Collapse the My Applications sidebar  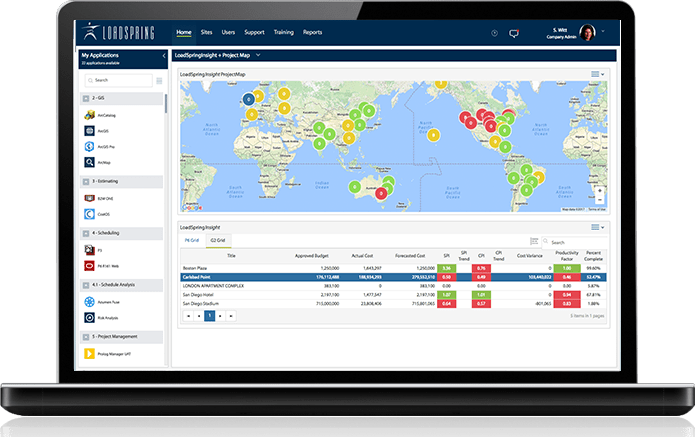click(164, 56)
